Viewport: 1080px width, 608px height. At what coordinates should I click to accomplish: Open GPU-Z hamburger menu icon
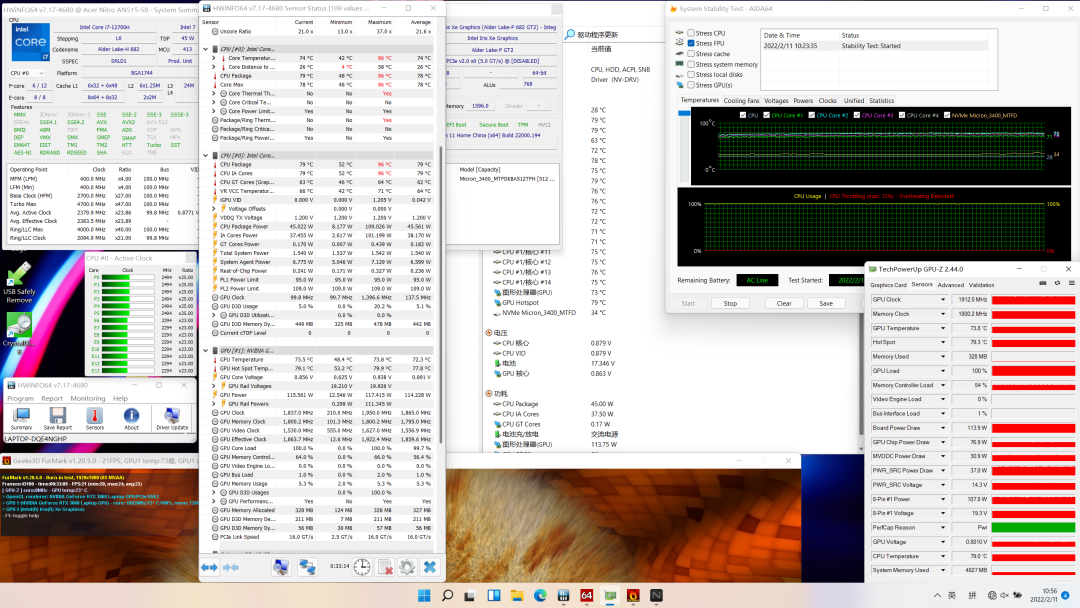(1072, 283)
